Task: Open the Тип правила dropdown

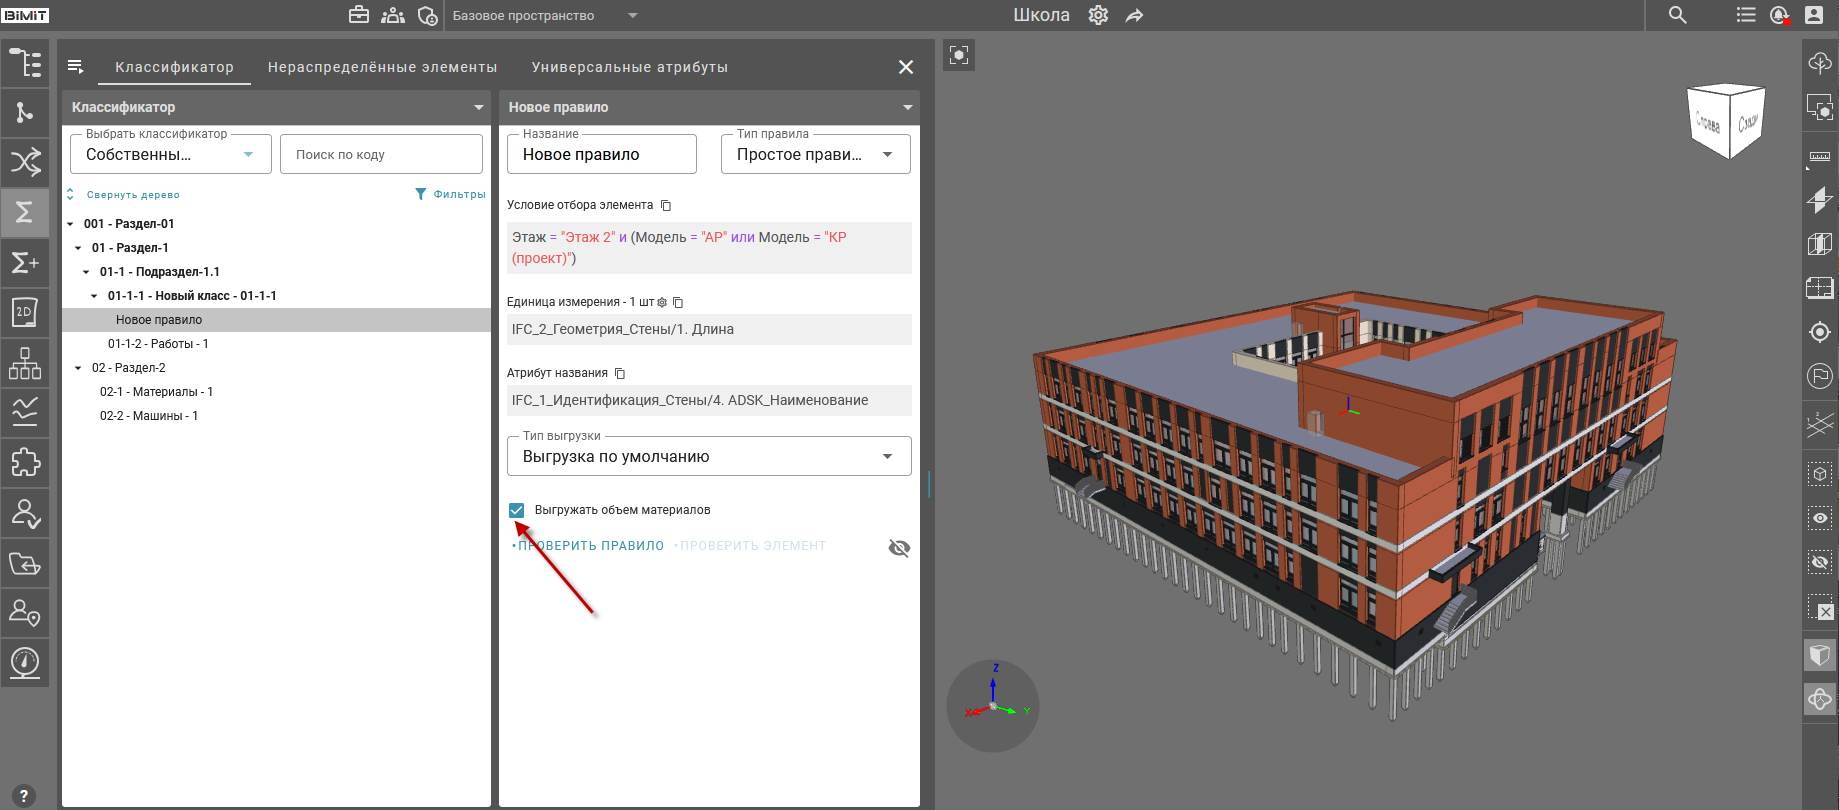Action: point(815,154)
